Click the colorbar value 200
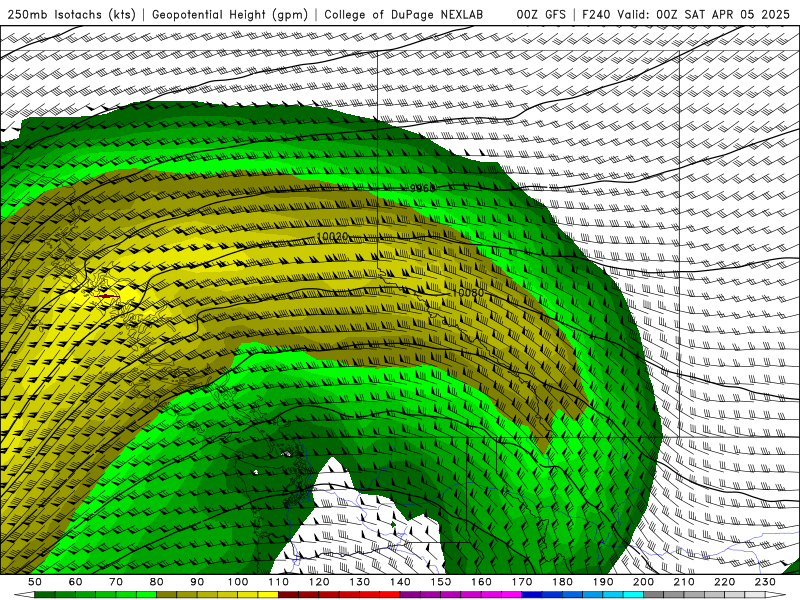The height and width of the screenshot is (600, 800). (644, 582)
